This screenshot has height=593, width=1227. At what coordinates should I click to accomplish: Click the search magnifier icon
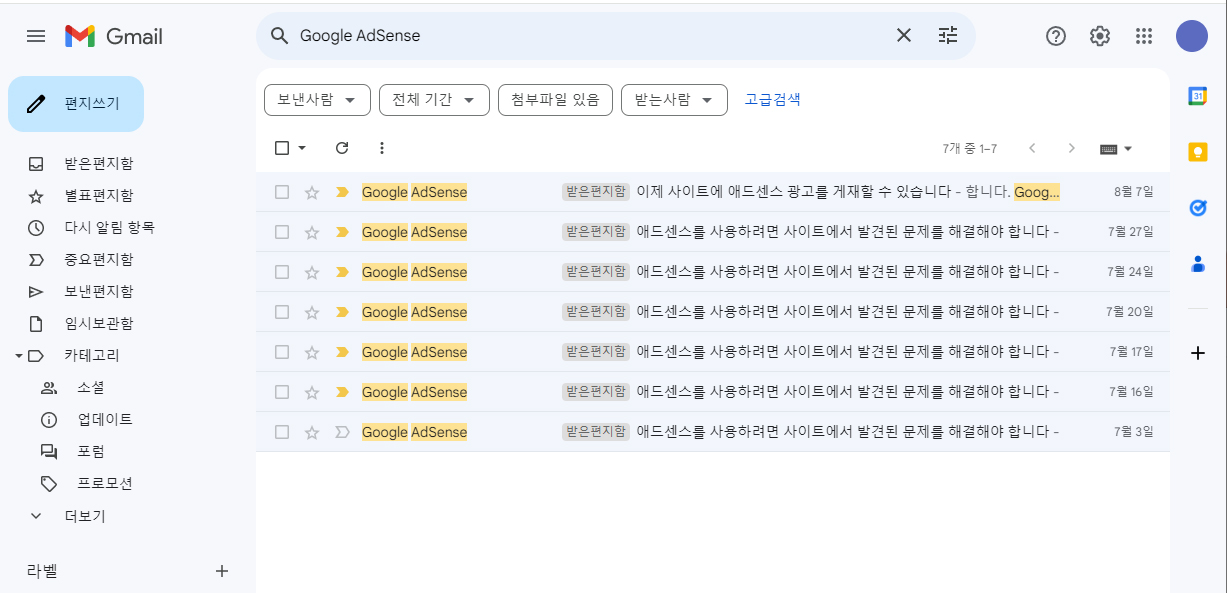[x=280, y=36]
